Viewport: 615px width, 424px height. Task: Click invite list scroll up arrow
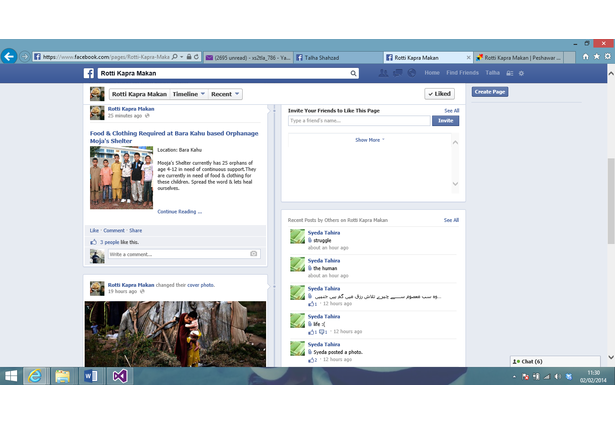click(455, 143)
